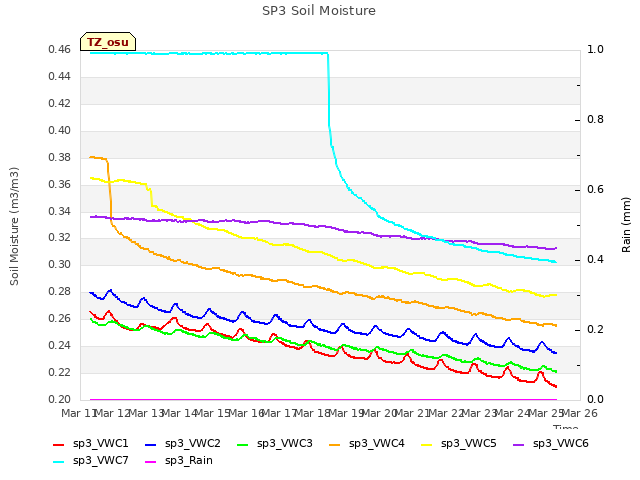Screen dimensions: 640x480
Task: Click the 0.22 left axis tick
Action: (x=60, y=373)
